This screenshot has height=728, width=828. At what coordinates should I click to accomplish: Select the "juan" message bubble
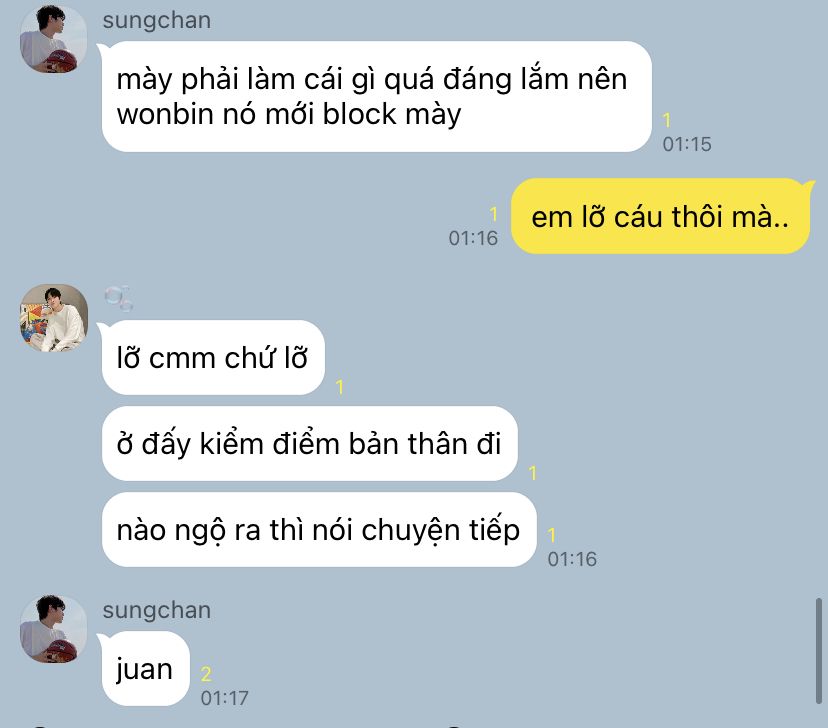(x=145, y=669)
